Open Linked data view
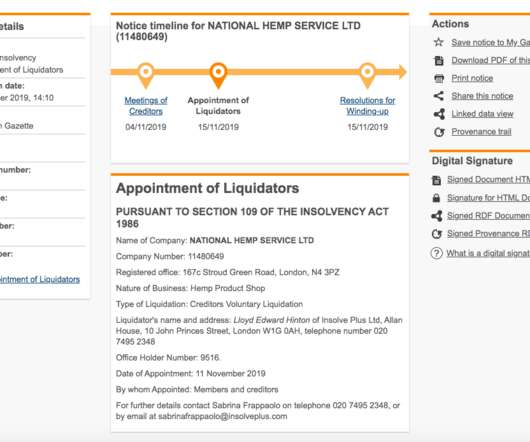This screenshot has width=530, height=442. (482, 114)
